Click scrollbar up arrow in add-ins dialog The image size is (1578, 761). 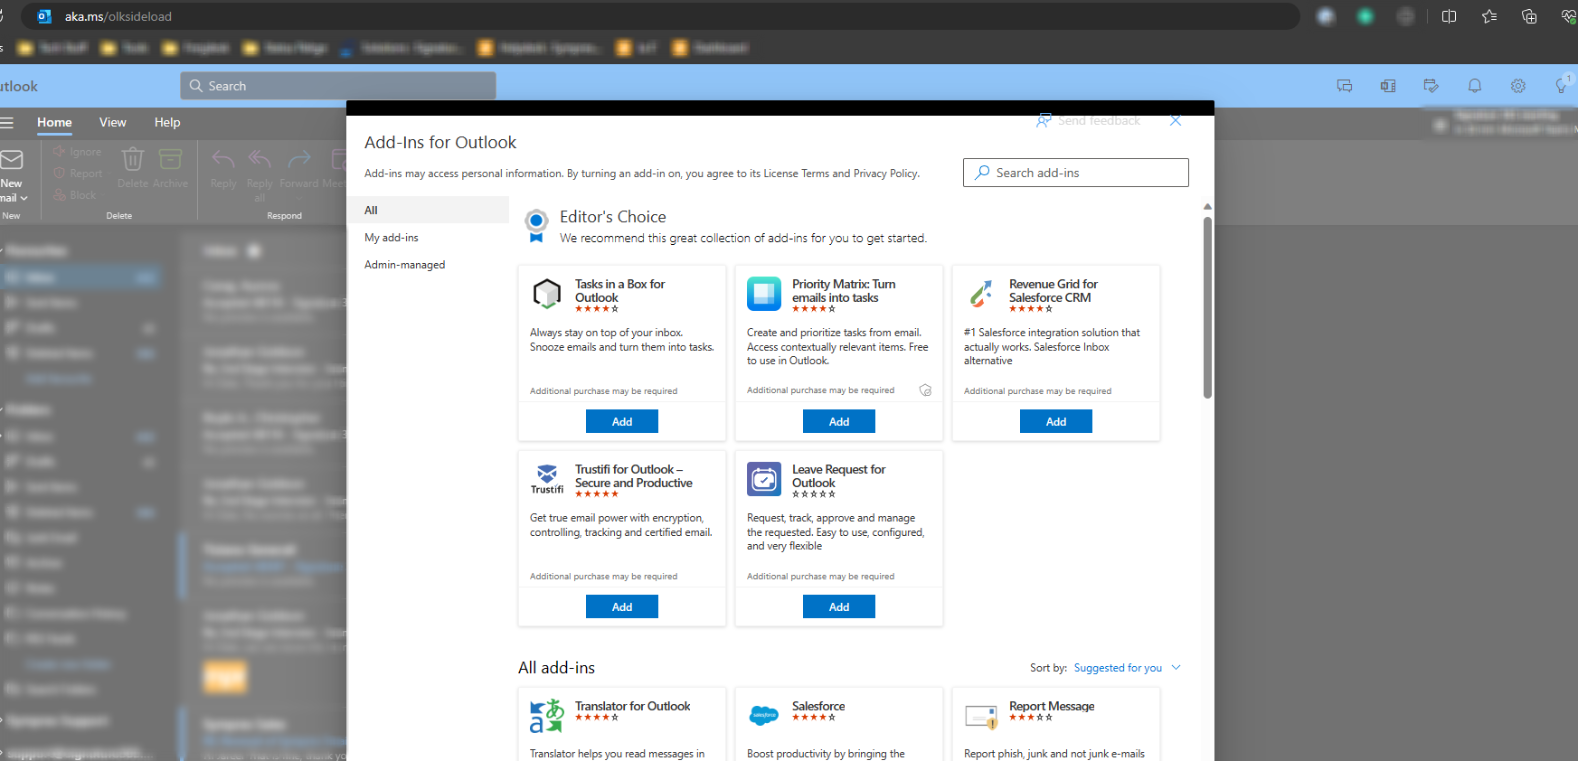click(x=1207, y=207)
